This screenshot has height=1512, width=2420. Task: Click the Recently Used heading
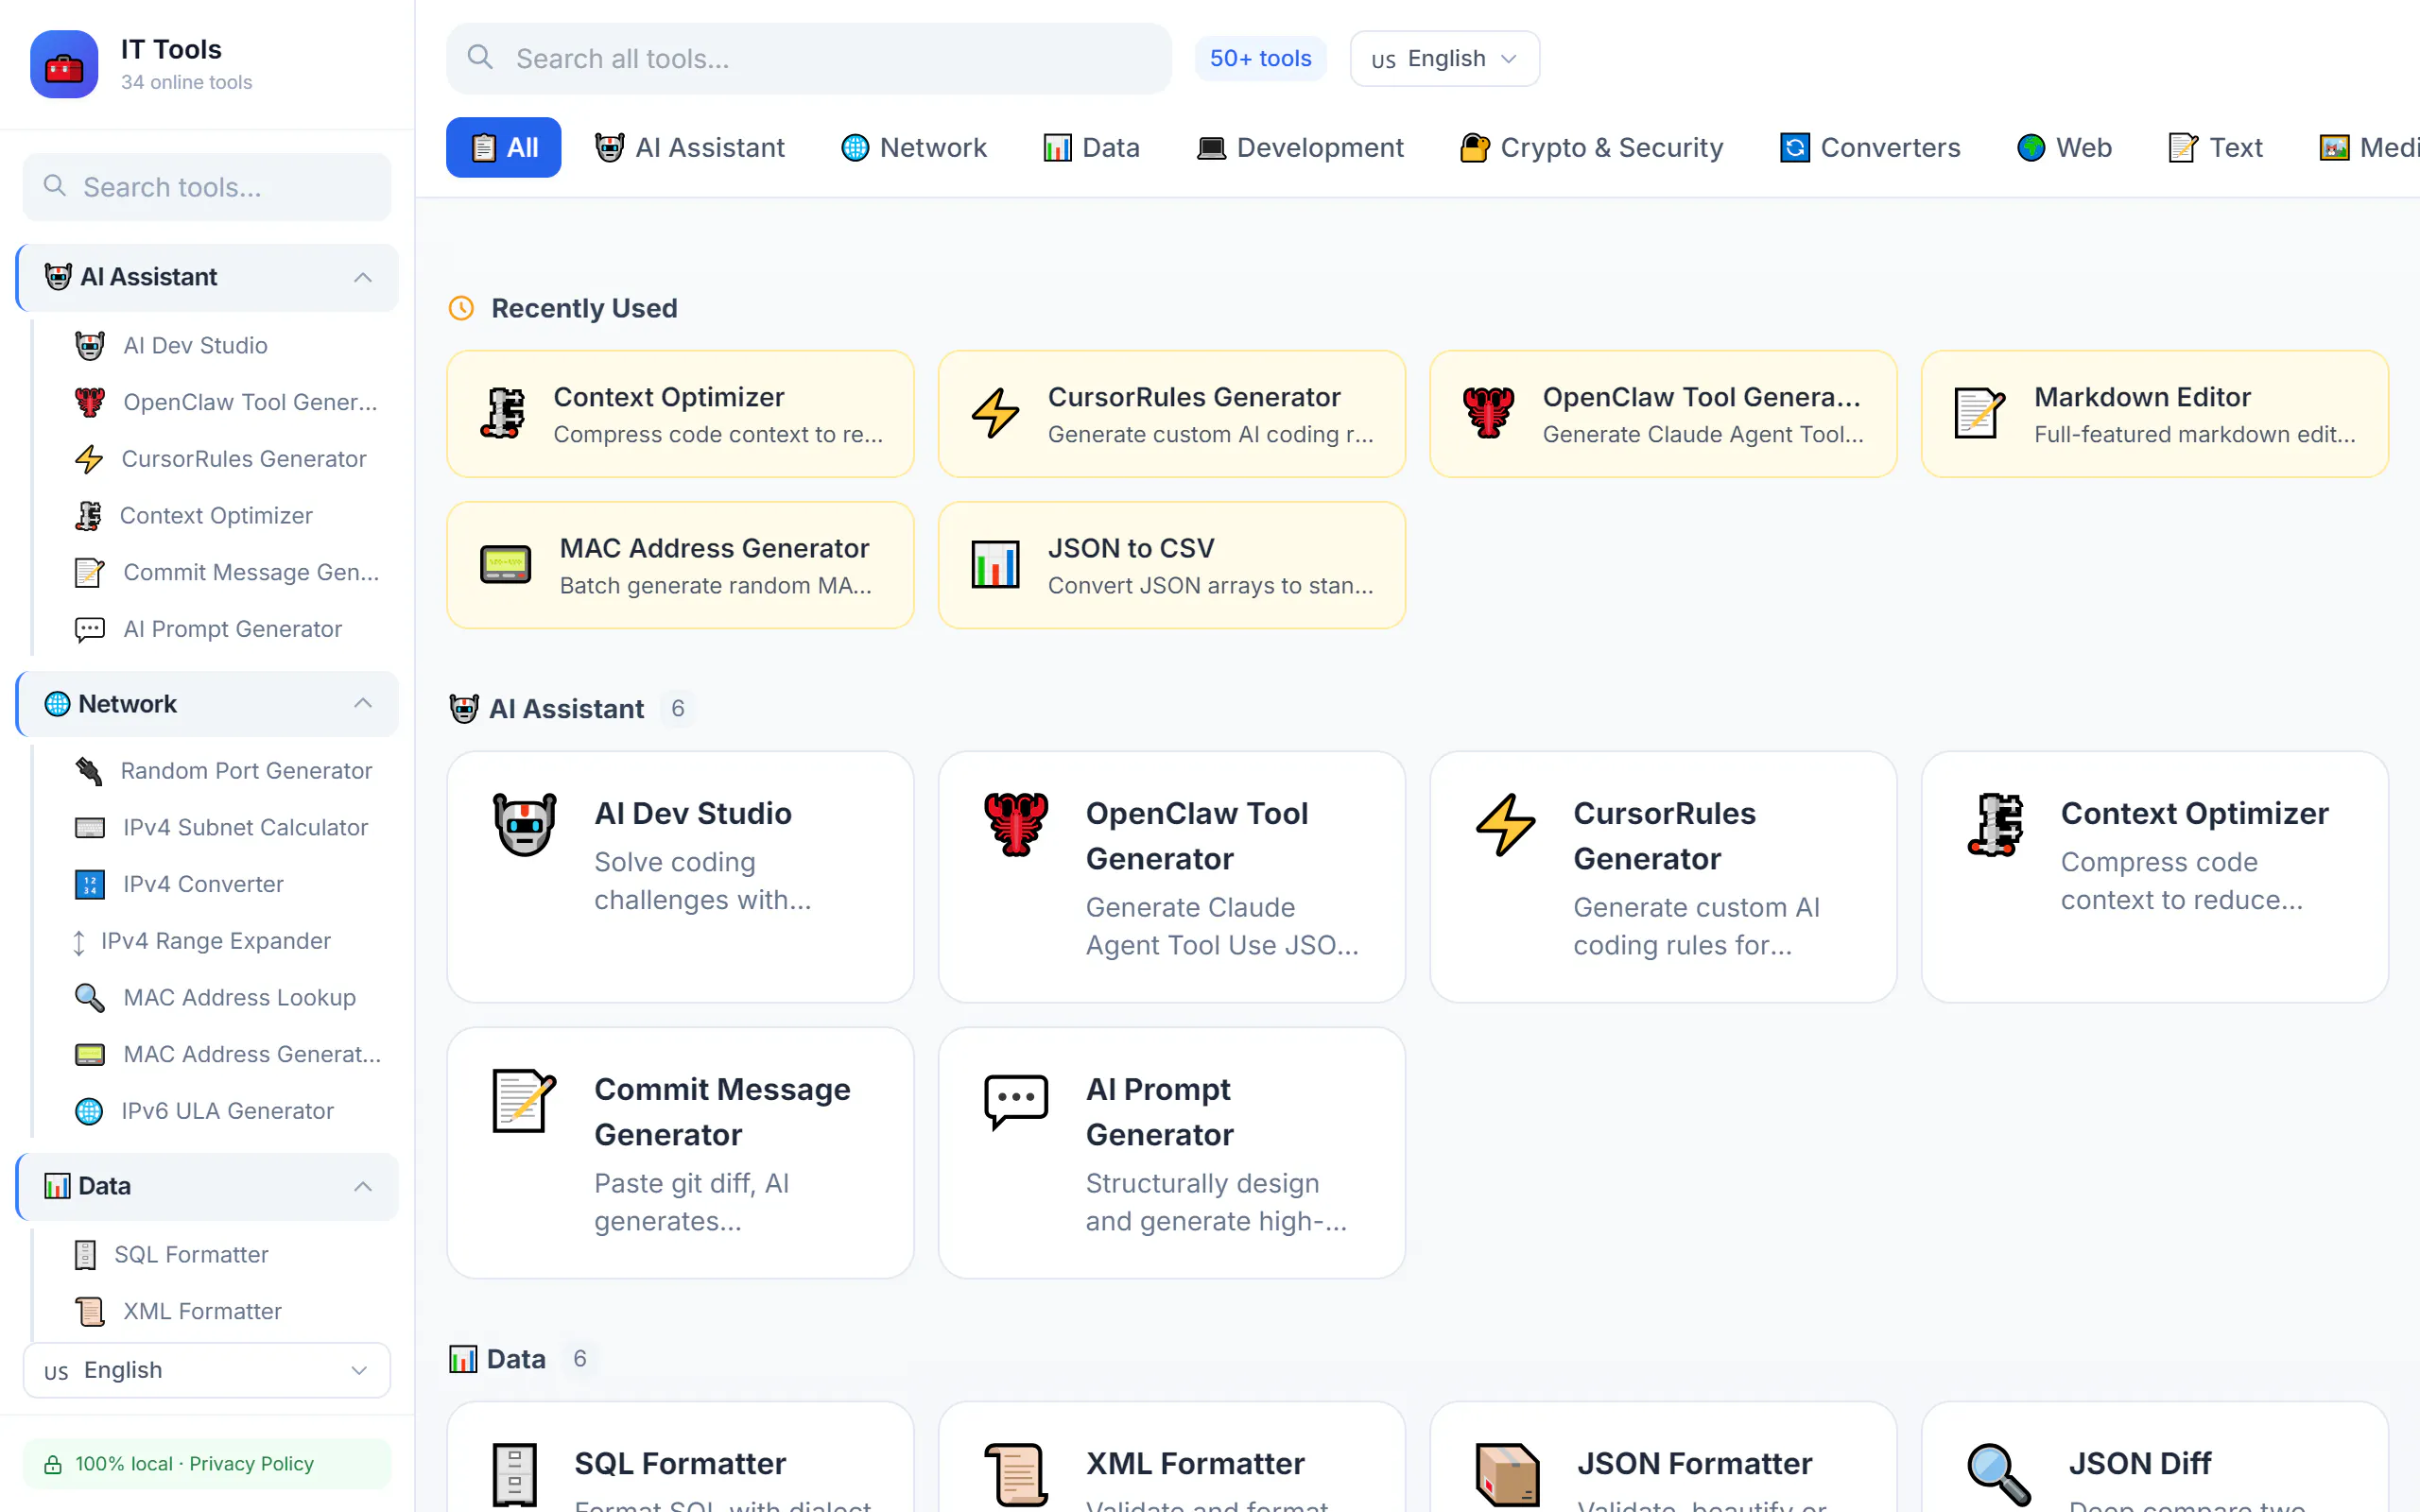pos(584,309)
